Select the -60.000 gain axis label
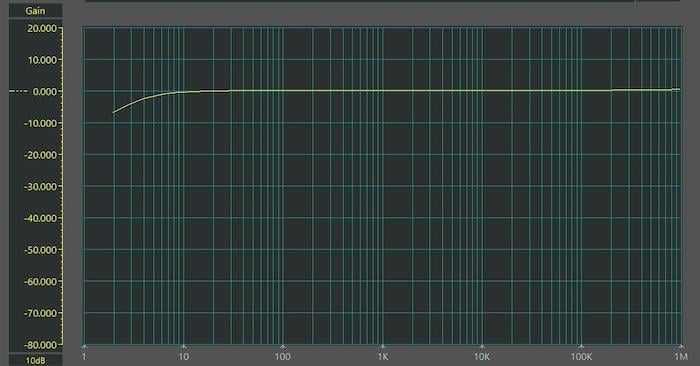 (41, 282)
